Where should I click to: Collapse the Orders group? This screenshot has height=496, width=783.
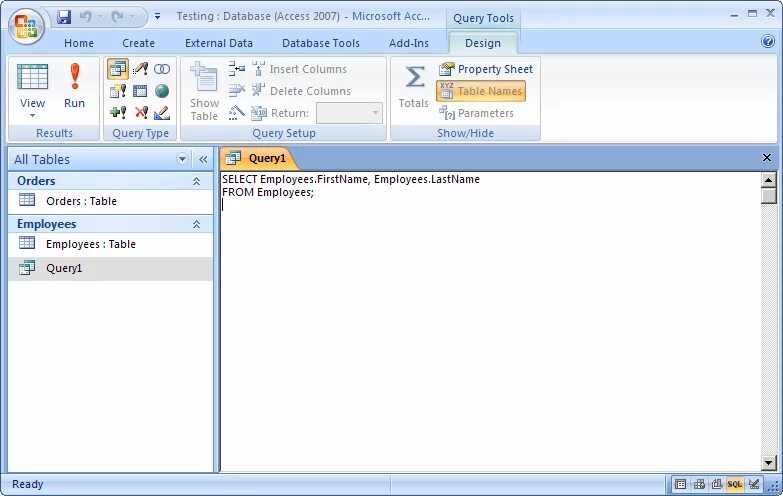tap(196, 181)
